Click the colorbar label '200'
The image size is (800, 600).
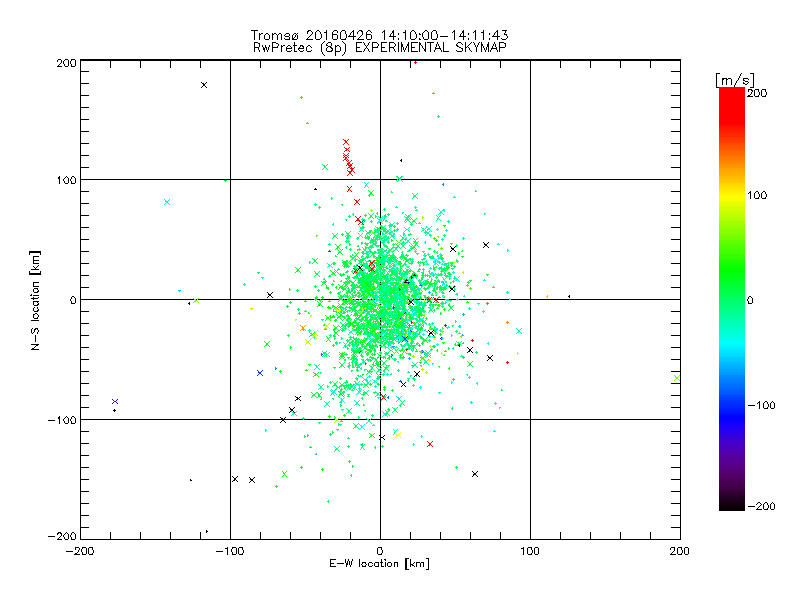pyautogui.click(x=757, y=93)
